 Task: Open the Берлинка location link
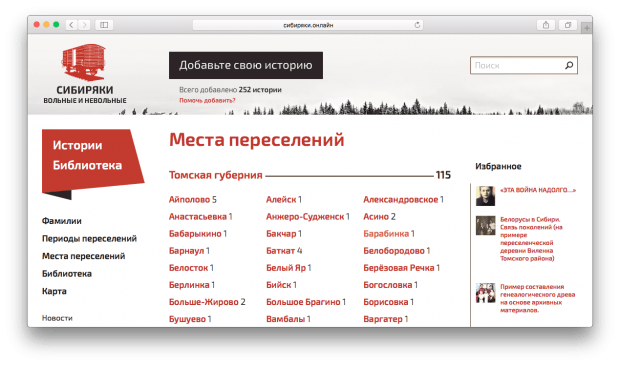189,285
